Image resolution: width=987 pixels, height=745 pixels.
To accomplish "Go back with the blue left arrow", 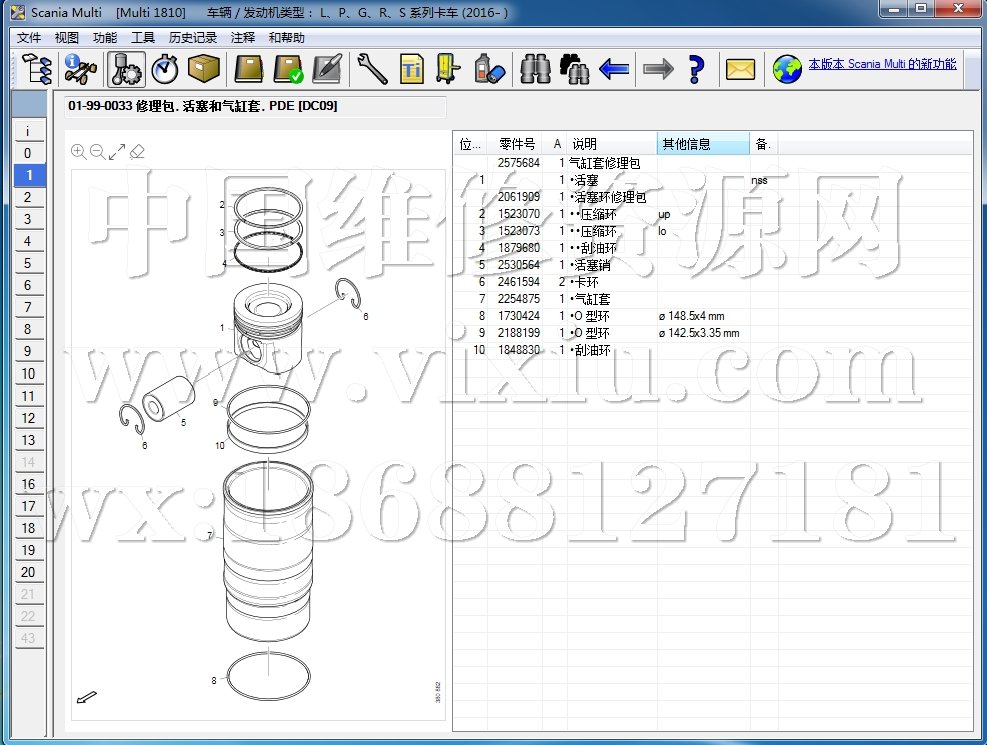I will pyautogui.click(x=613, y=69).
